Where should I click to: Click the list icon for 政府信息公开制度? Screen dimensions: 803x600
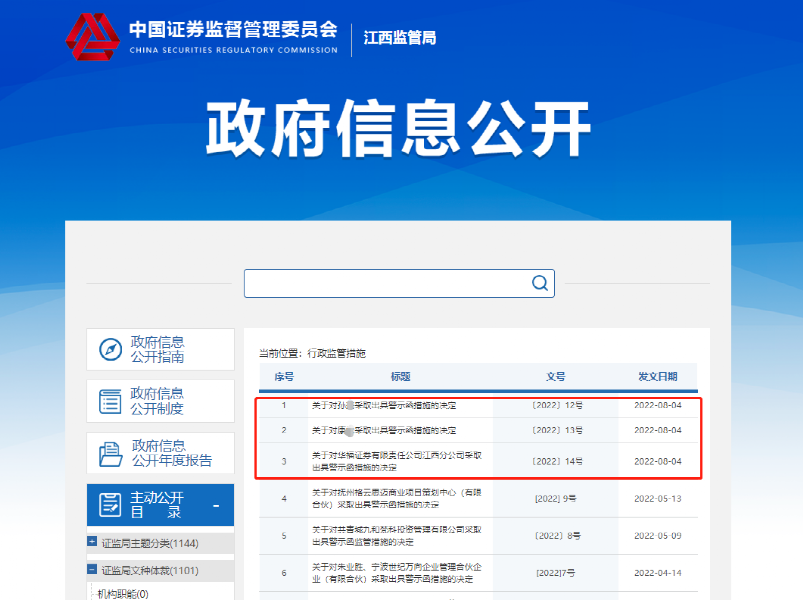[x=110, y=401]
